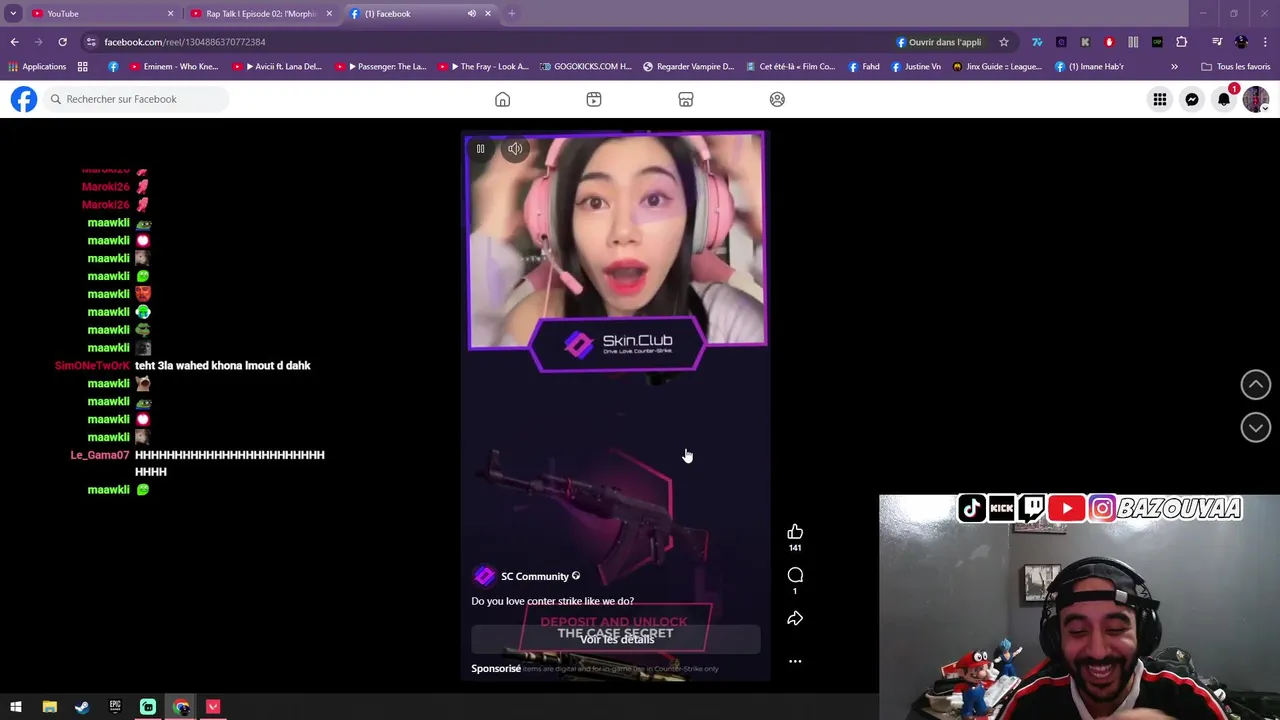Close the (1) Facebook tab
The image size is (1280, 720).
coord(488,13)
